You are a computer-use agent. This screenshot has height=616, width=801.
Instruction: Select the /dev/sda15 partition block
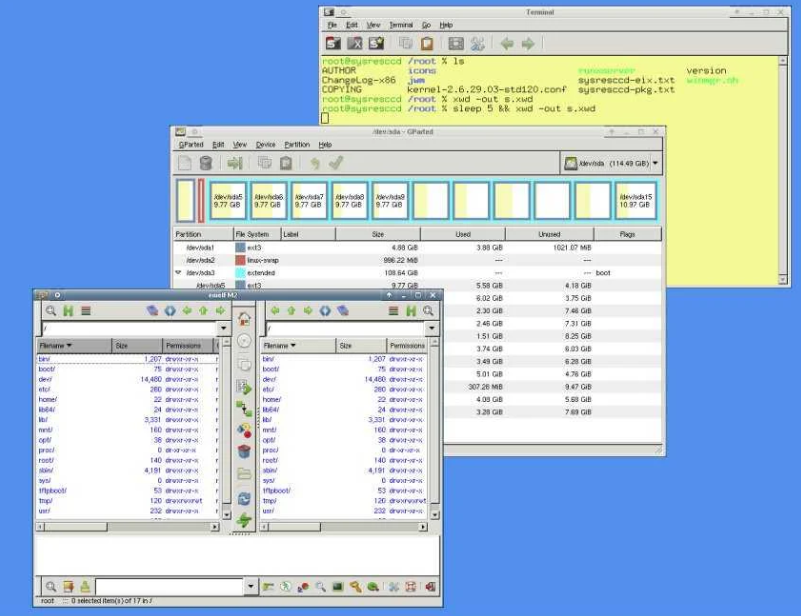tap(636, 201)
